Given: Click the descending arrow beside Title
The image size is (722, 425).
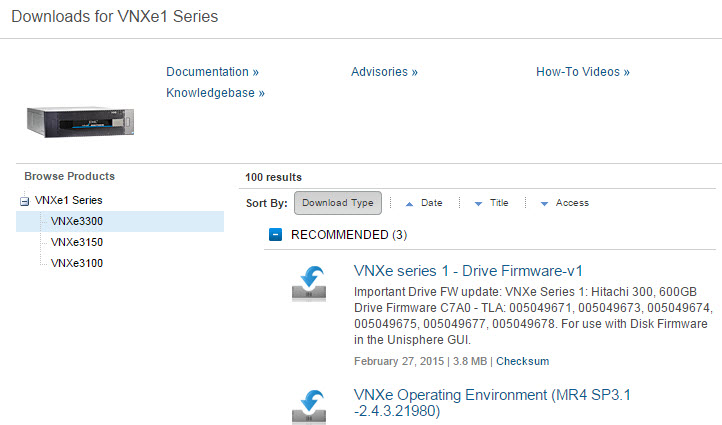Looking at the screenshot, I should click(x=478, y=203).
